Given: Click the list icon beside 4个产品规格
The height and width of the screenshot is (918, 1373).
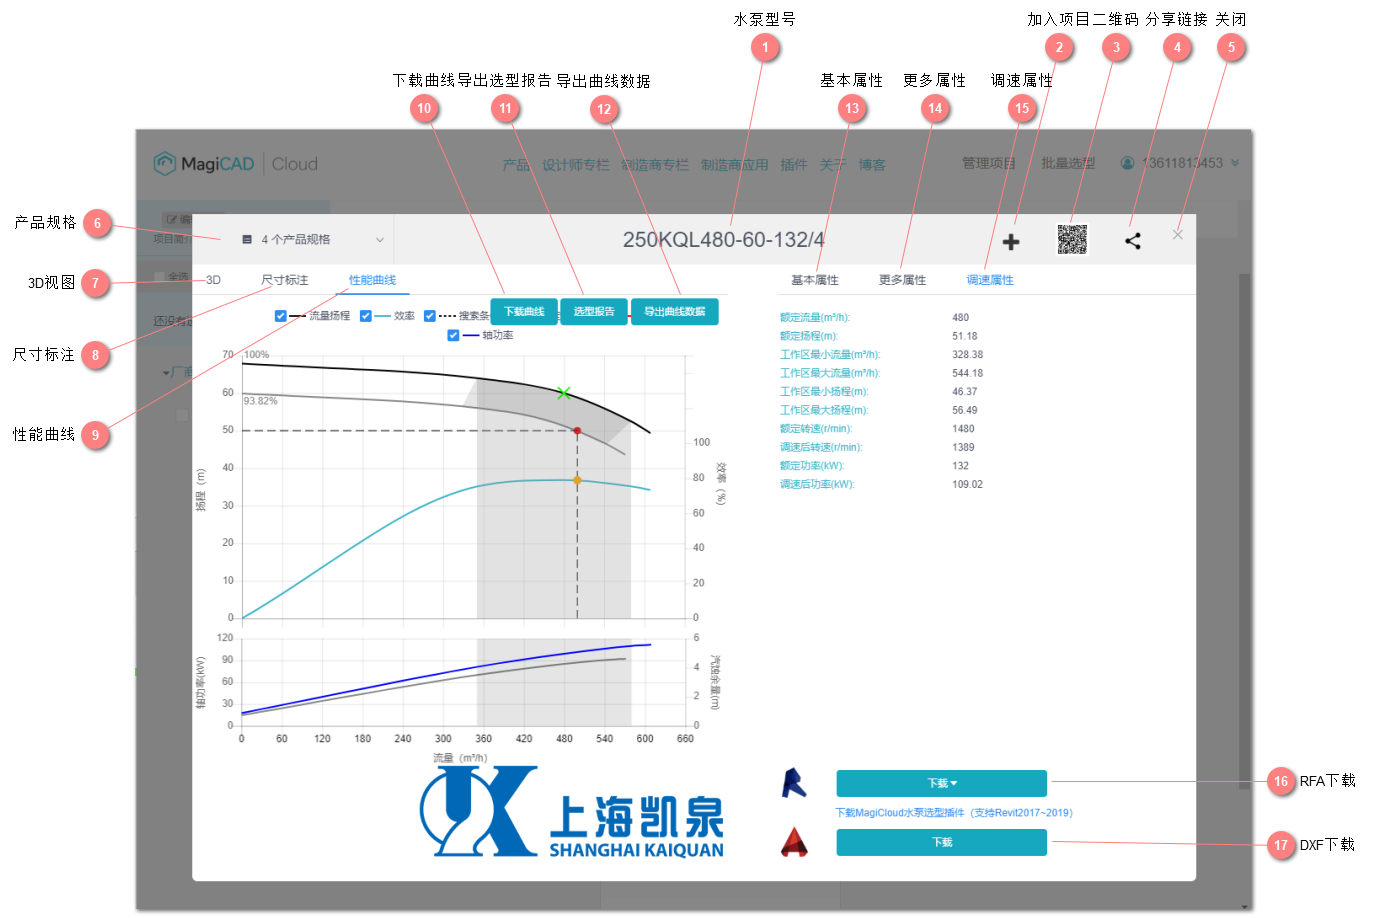Looking at the screenshot, I should [x=247, y=240].
